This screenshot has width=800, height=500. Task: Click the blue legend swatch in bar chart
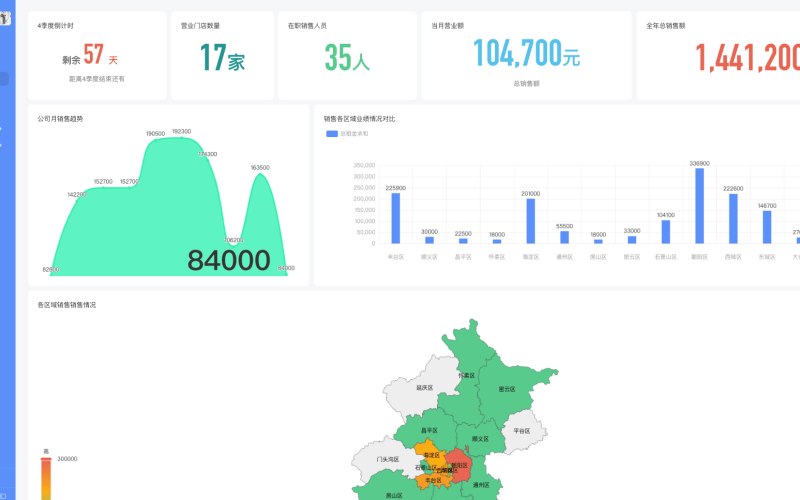pos(332,134)
